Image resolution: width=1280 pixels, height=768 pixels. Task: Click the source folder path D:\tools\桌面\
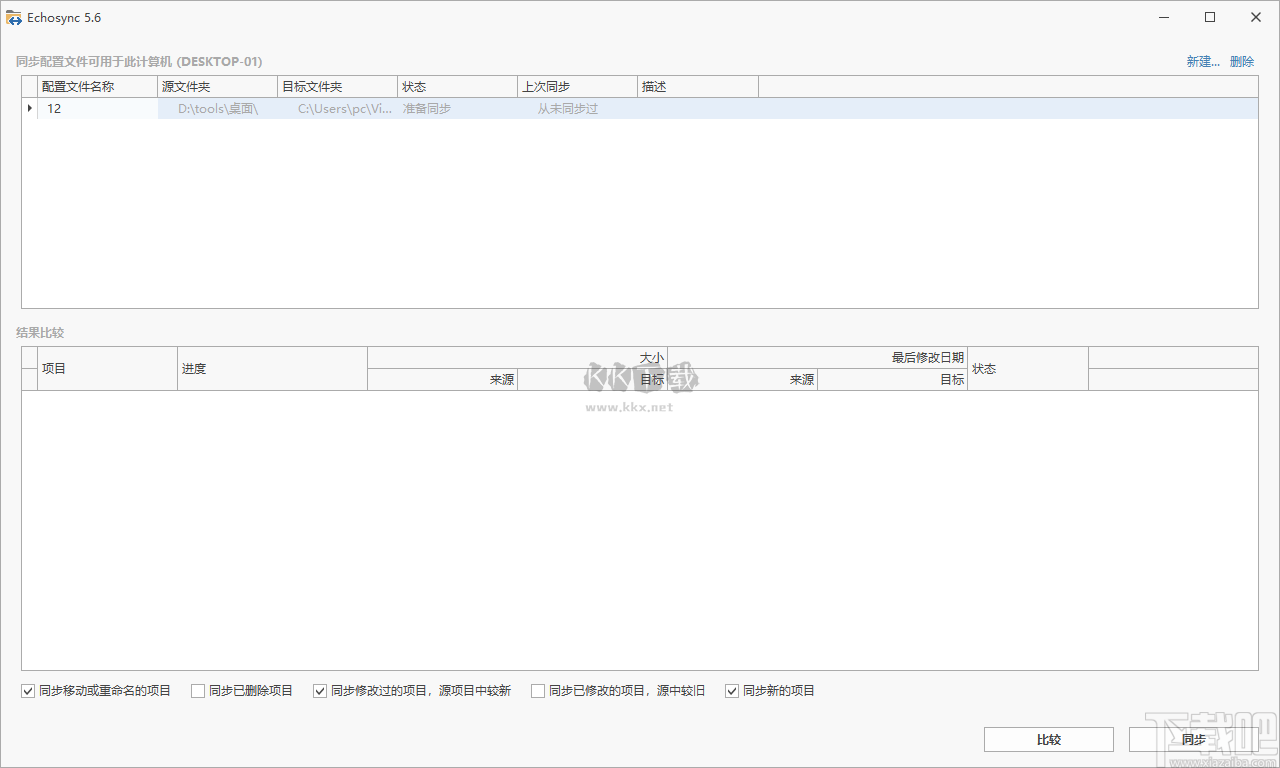(216, 108)
